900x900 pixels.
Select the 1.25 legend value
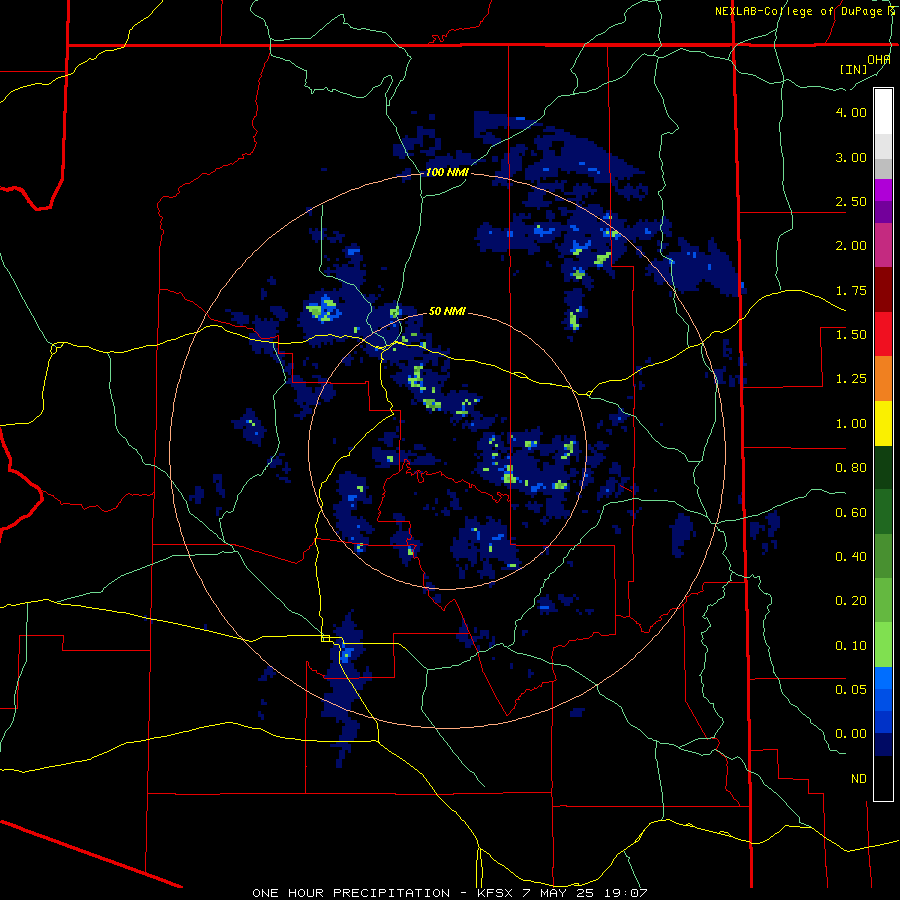851,379
